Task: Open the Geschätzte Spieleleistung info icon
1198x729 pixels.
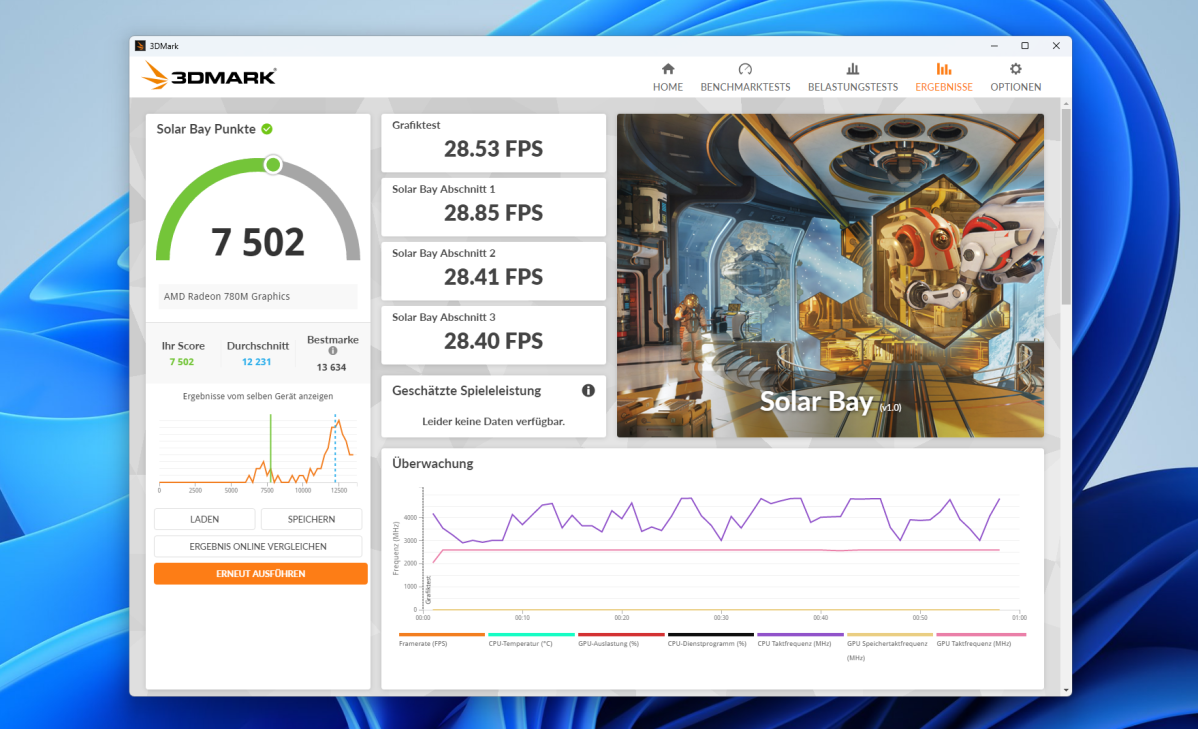Action: (x=588, y=390)
